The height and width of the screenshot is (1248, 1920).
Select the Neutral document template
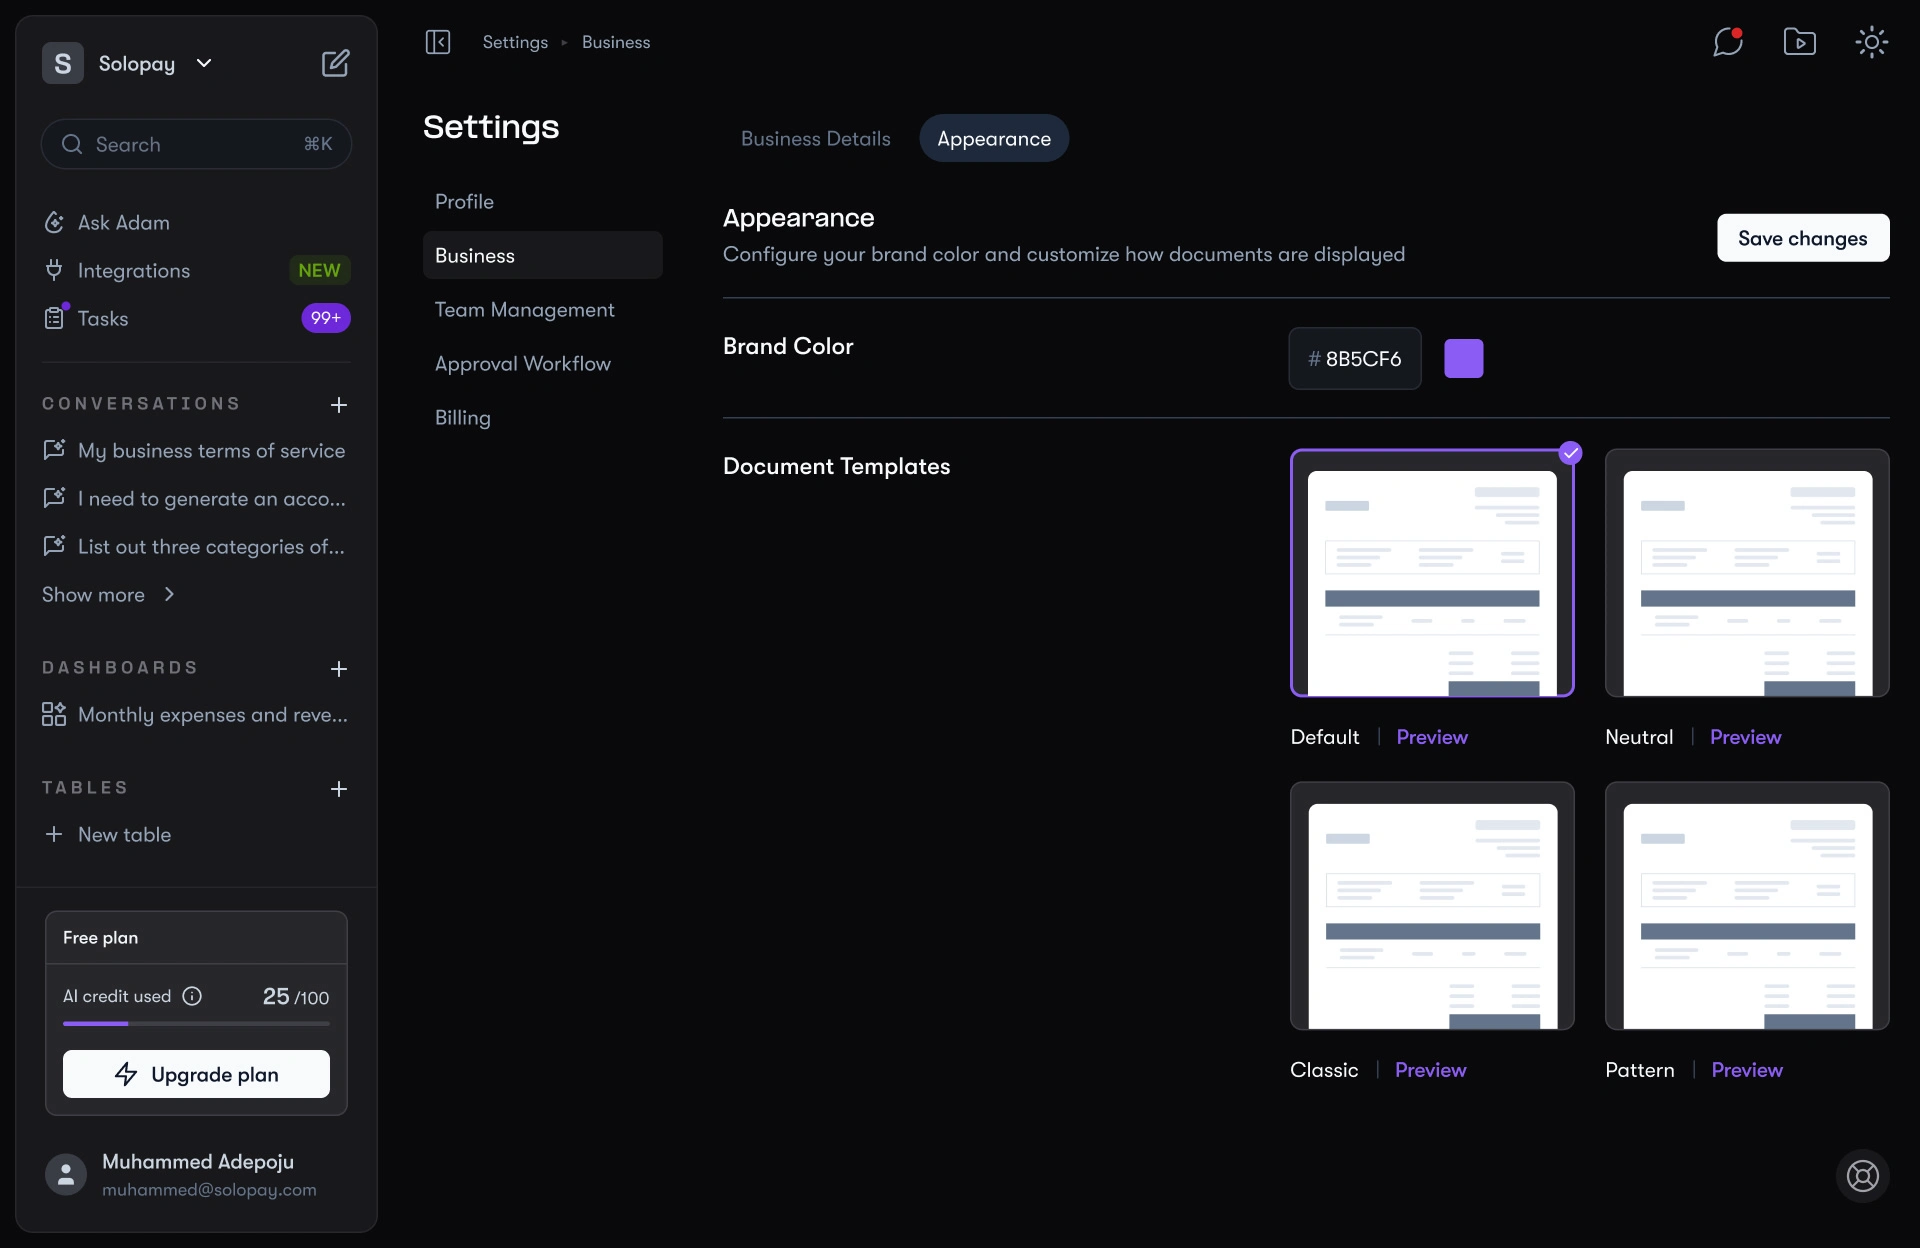click(x=1746, y=574)
